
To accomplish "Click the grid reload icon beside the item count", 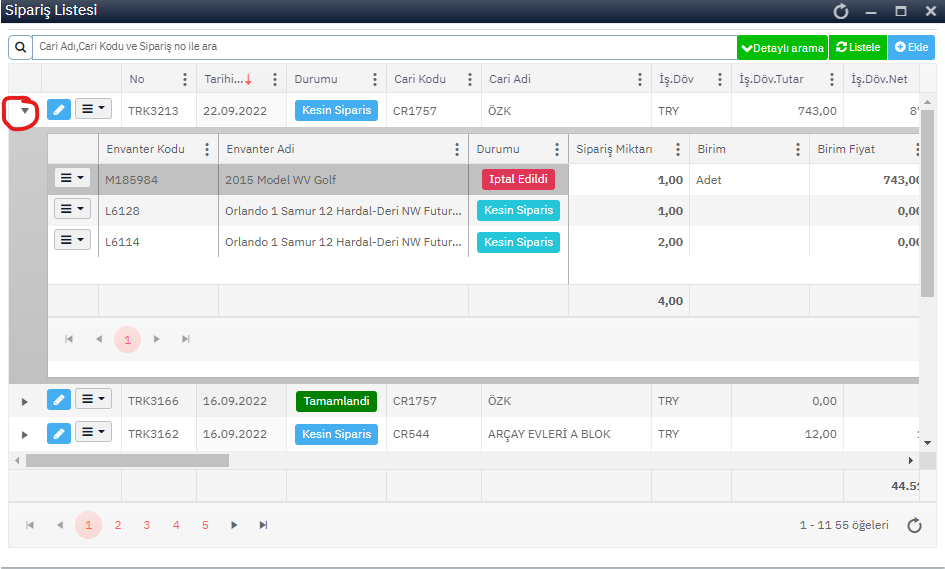I will pyautogui.click(x=914, y=525).
